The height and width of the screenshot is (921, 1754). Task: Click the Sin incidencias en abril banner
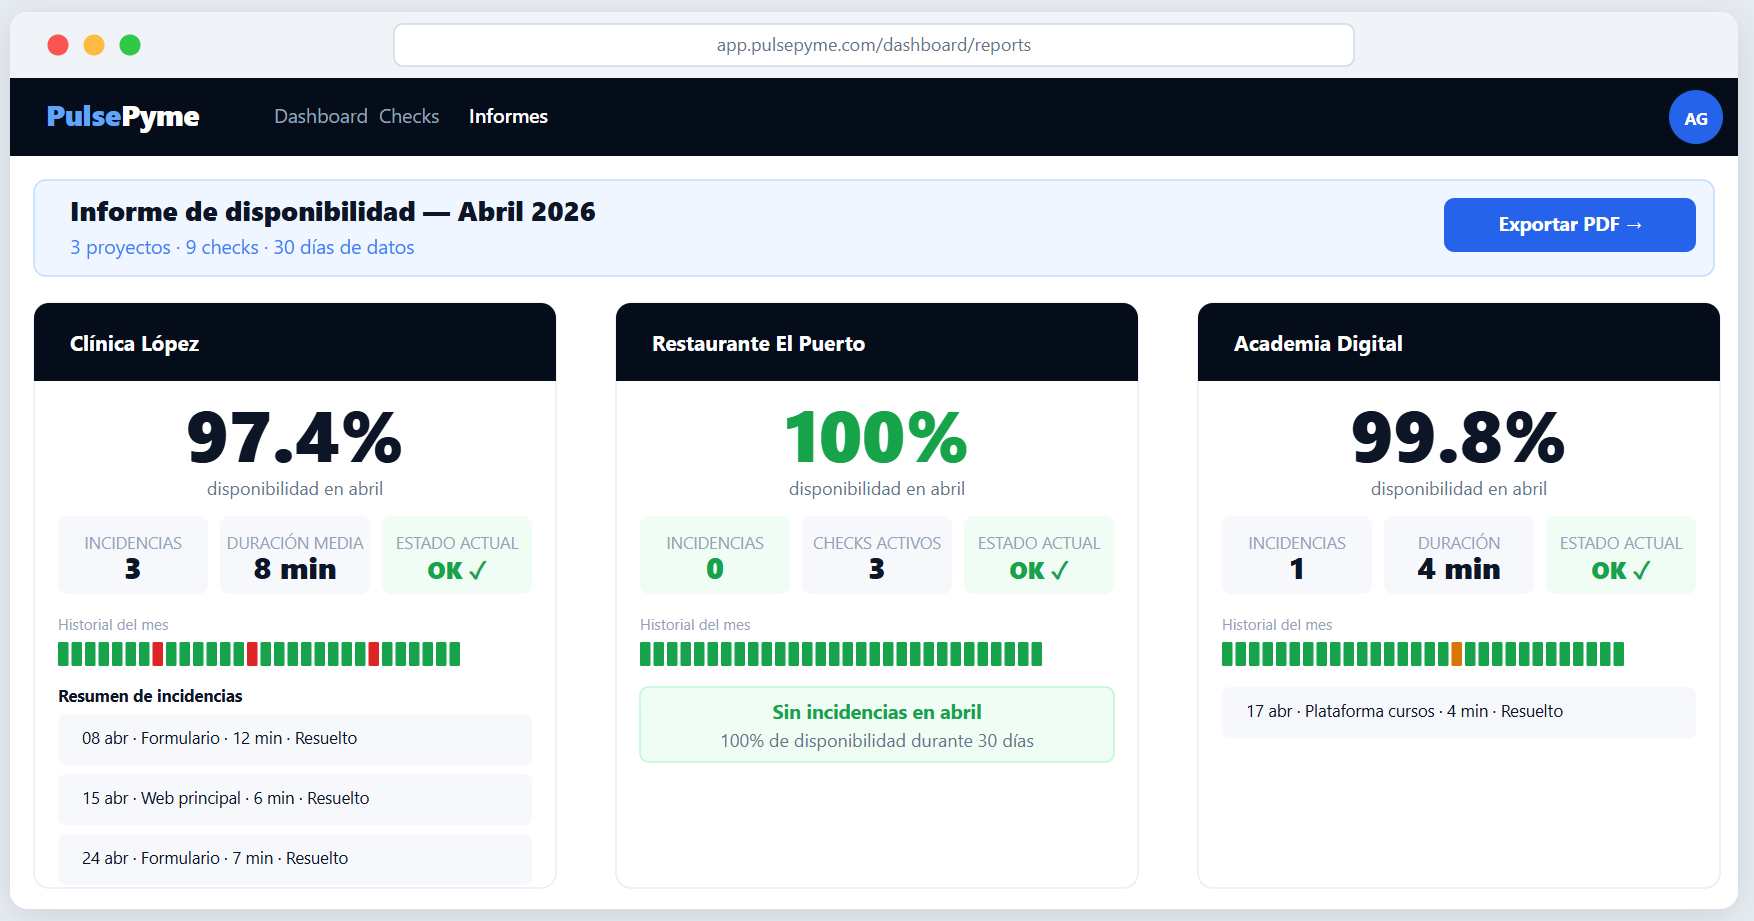[877, 725]
